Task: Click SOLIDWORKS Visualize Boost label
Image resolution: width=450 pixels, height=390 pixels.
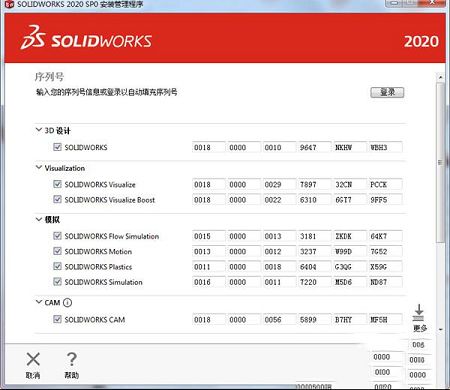Action: click(x=110, y=200)
